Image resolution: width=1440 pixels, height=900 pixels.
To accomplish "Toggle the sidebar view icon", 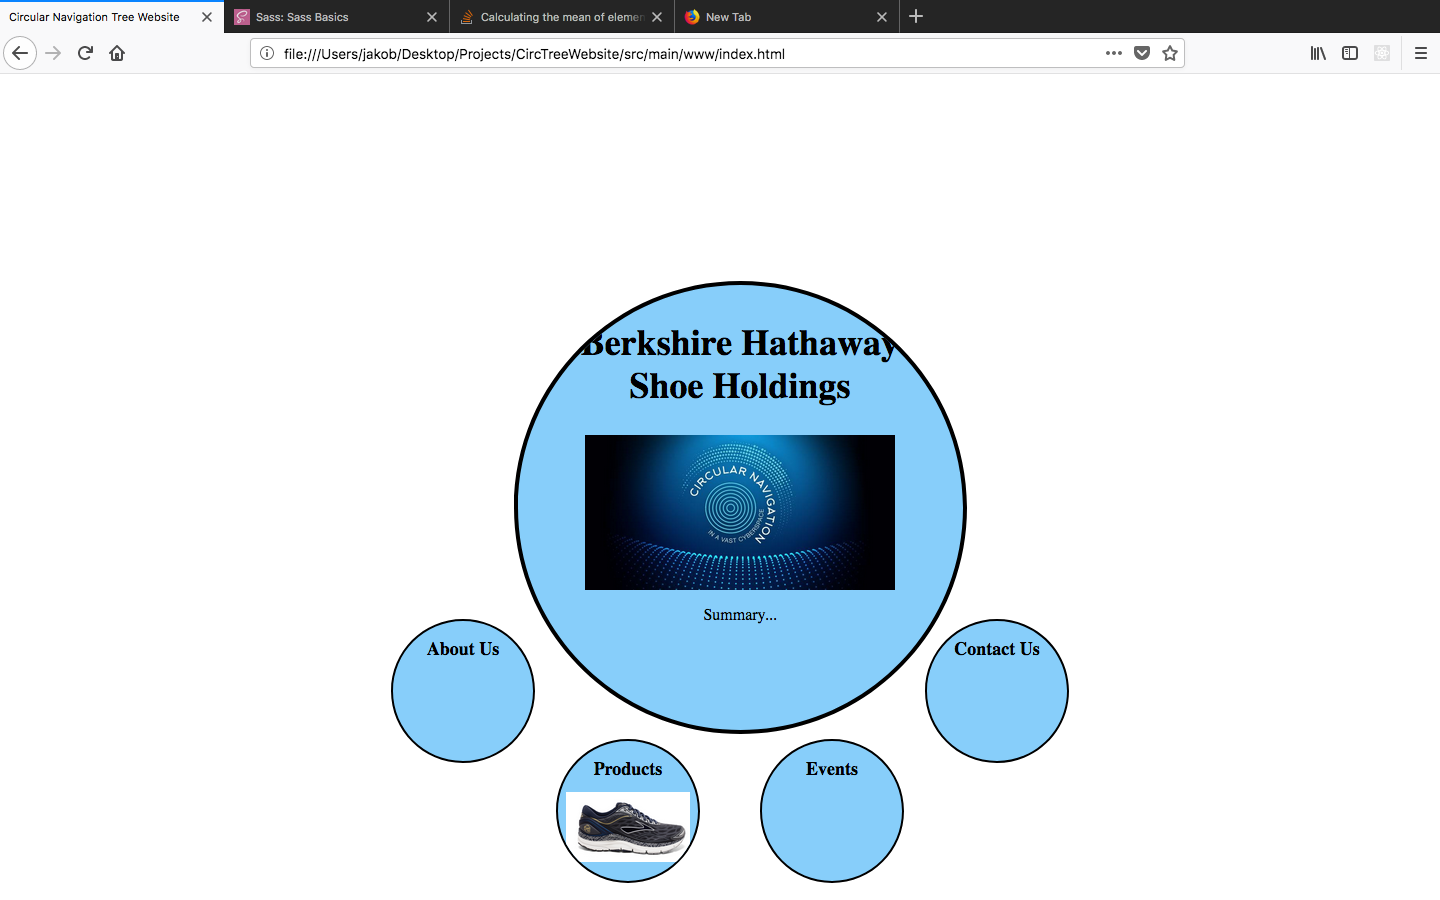I will [1350, 53].
